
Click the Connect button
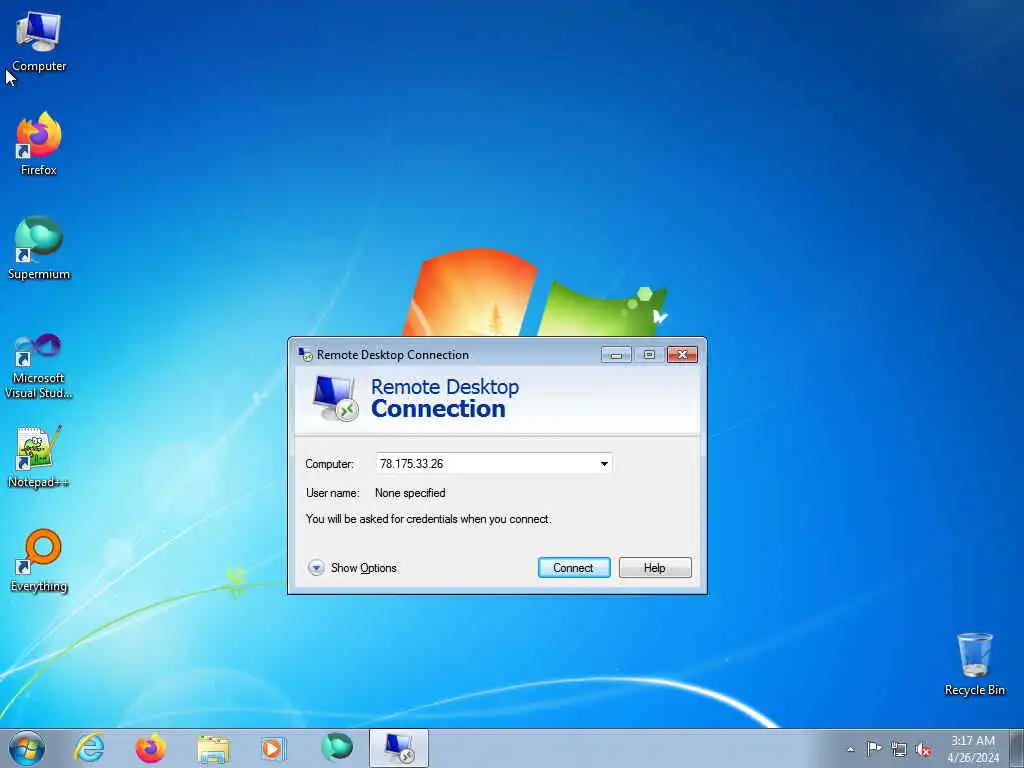574,568
